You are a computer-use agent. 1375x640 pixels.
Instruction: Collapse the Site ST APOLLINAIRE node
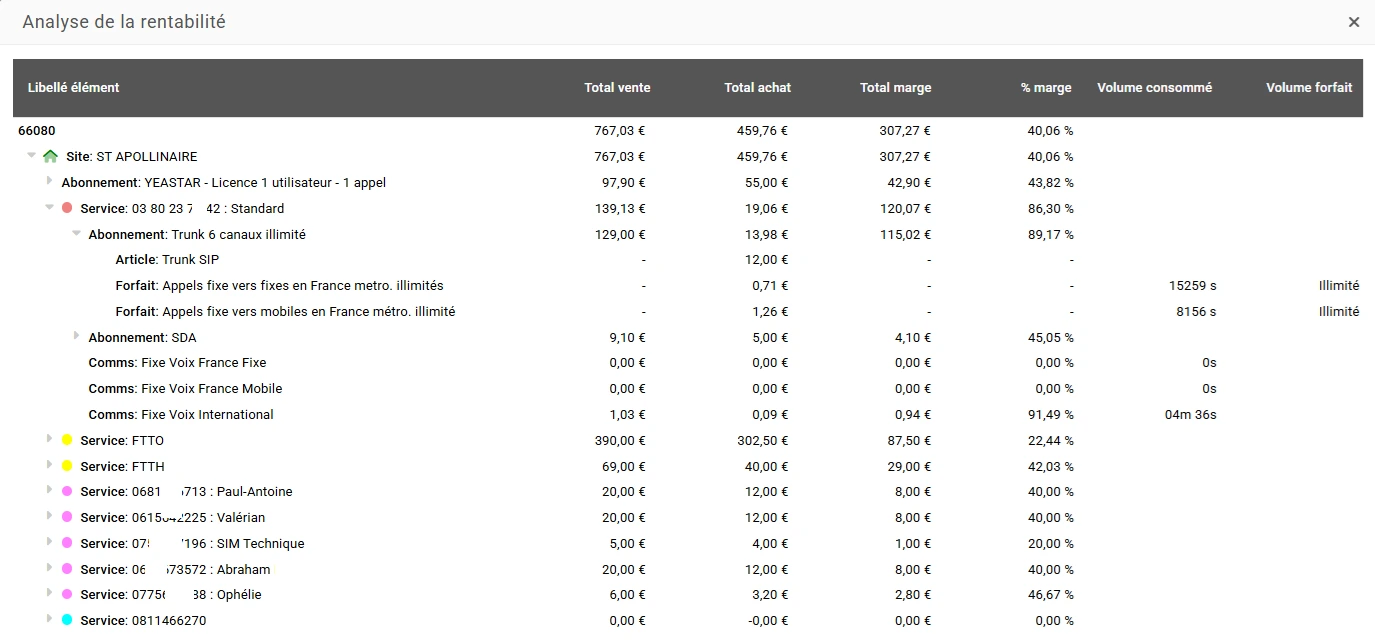31,155
